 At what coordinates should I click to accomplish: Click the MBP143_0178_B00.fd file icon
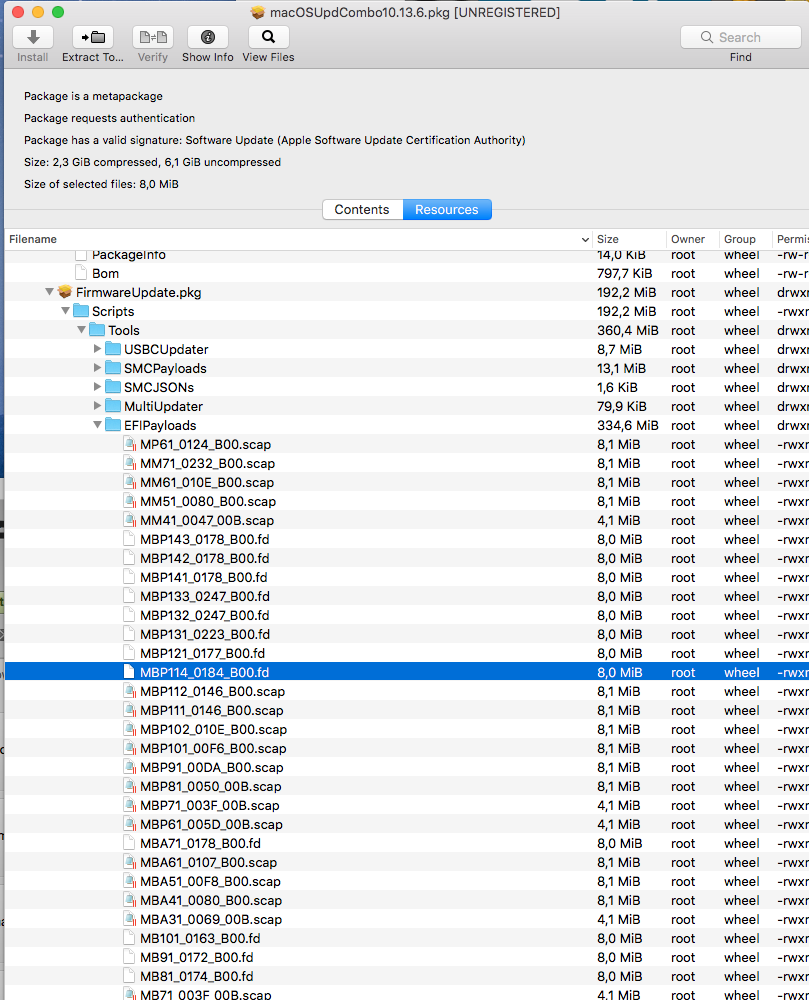pos(129,540)
